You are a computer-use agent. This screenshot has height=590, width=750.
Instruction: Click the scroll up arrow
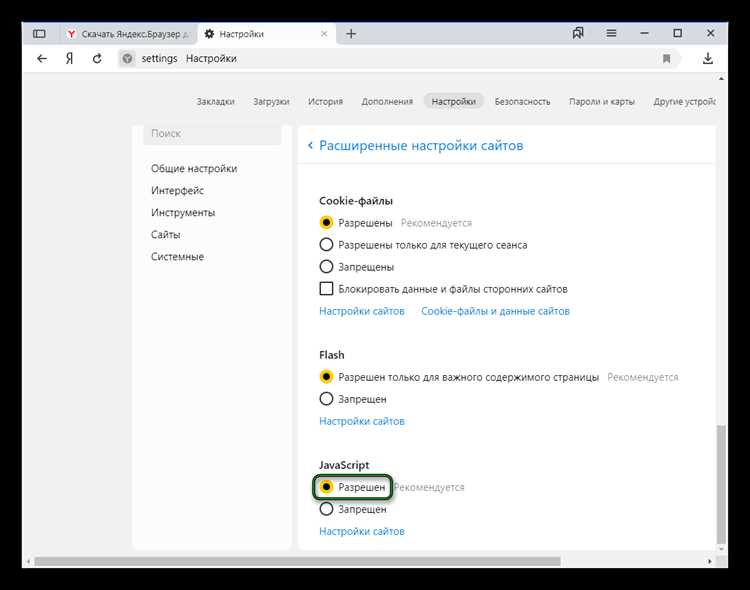pos(721,78)
